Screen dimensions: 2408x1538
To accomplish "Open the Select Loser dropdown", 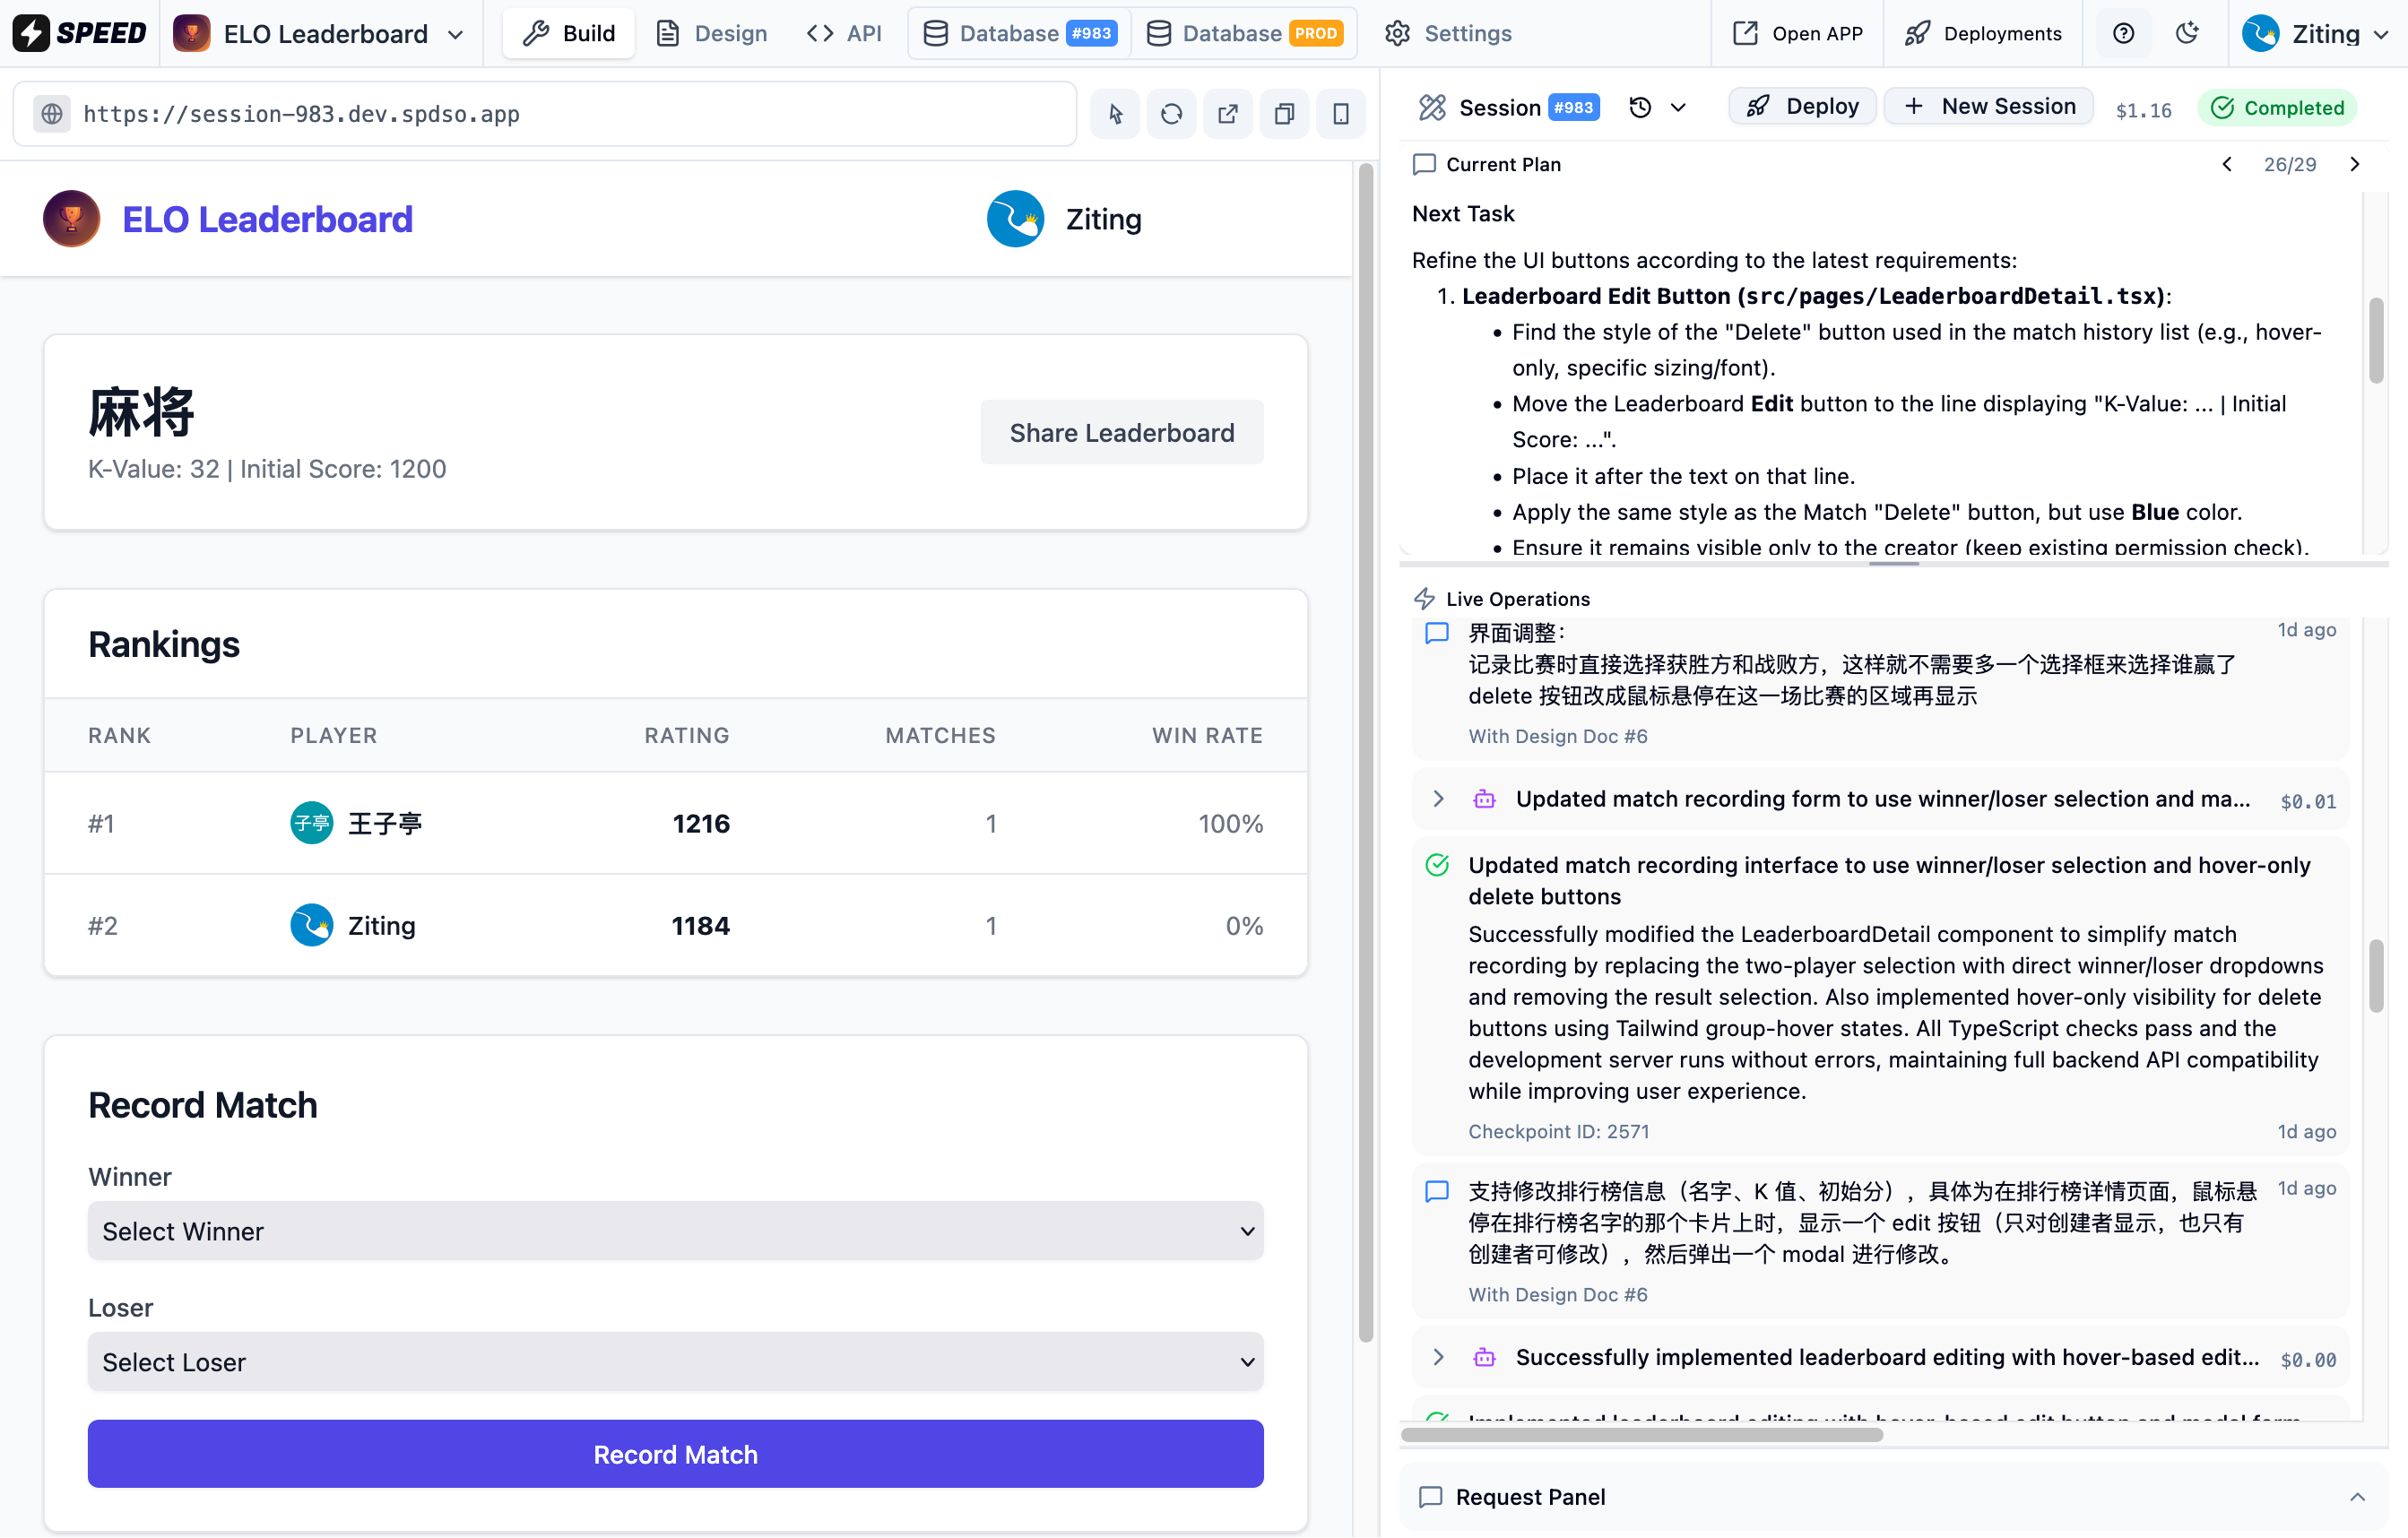I will point(675,1362).
